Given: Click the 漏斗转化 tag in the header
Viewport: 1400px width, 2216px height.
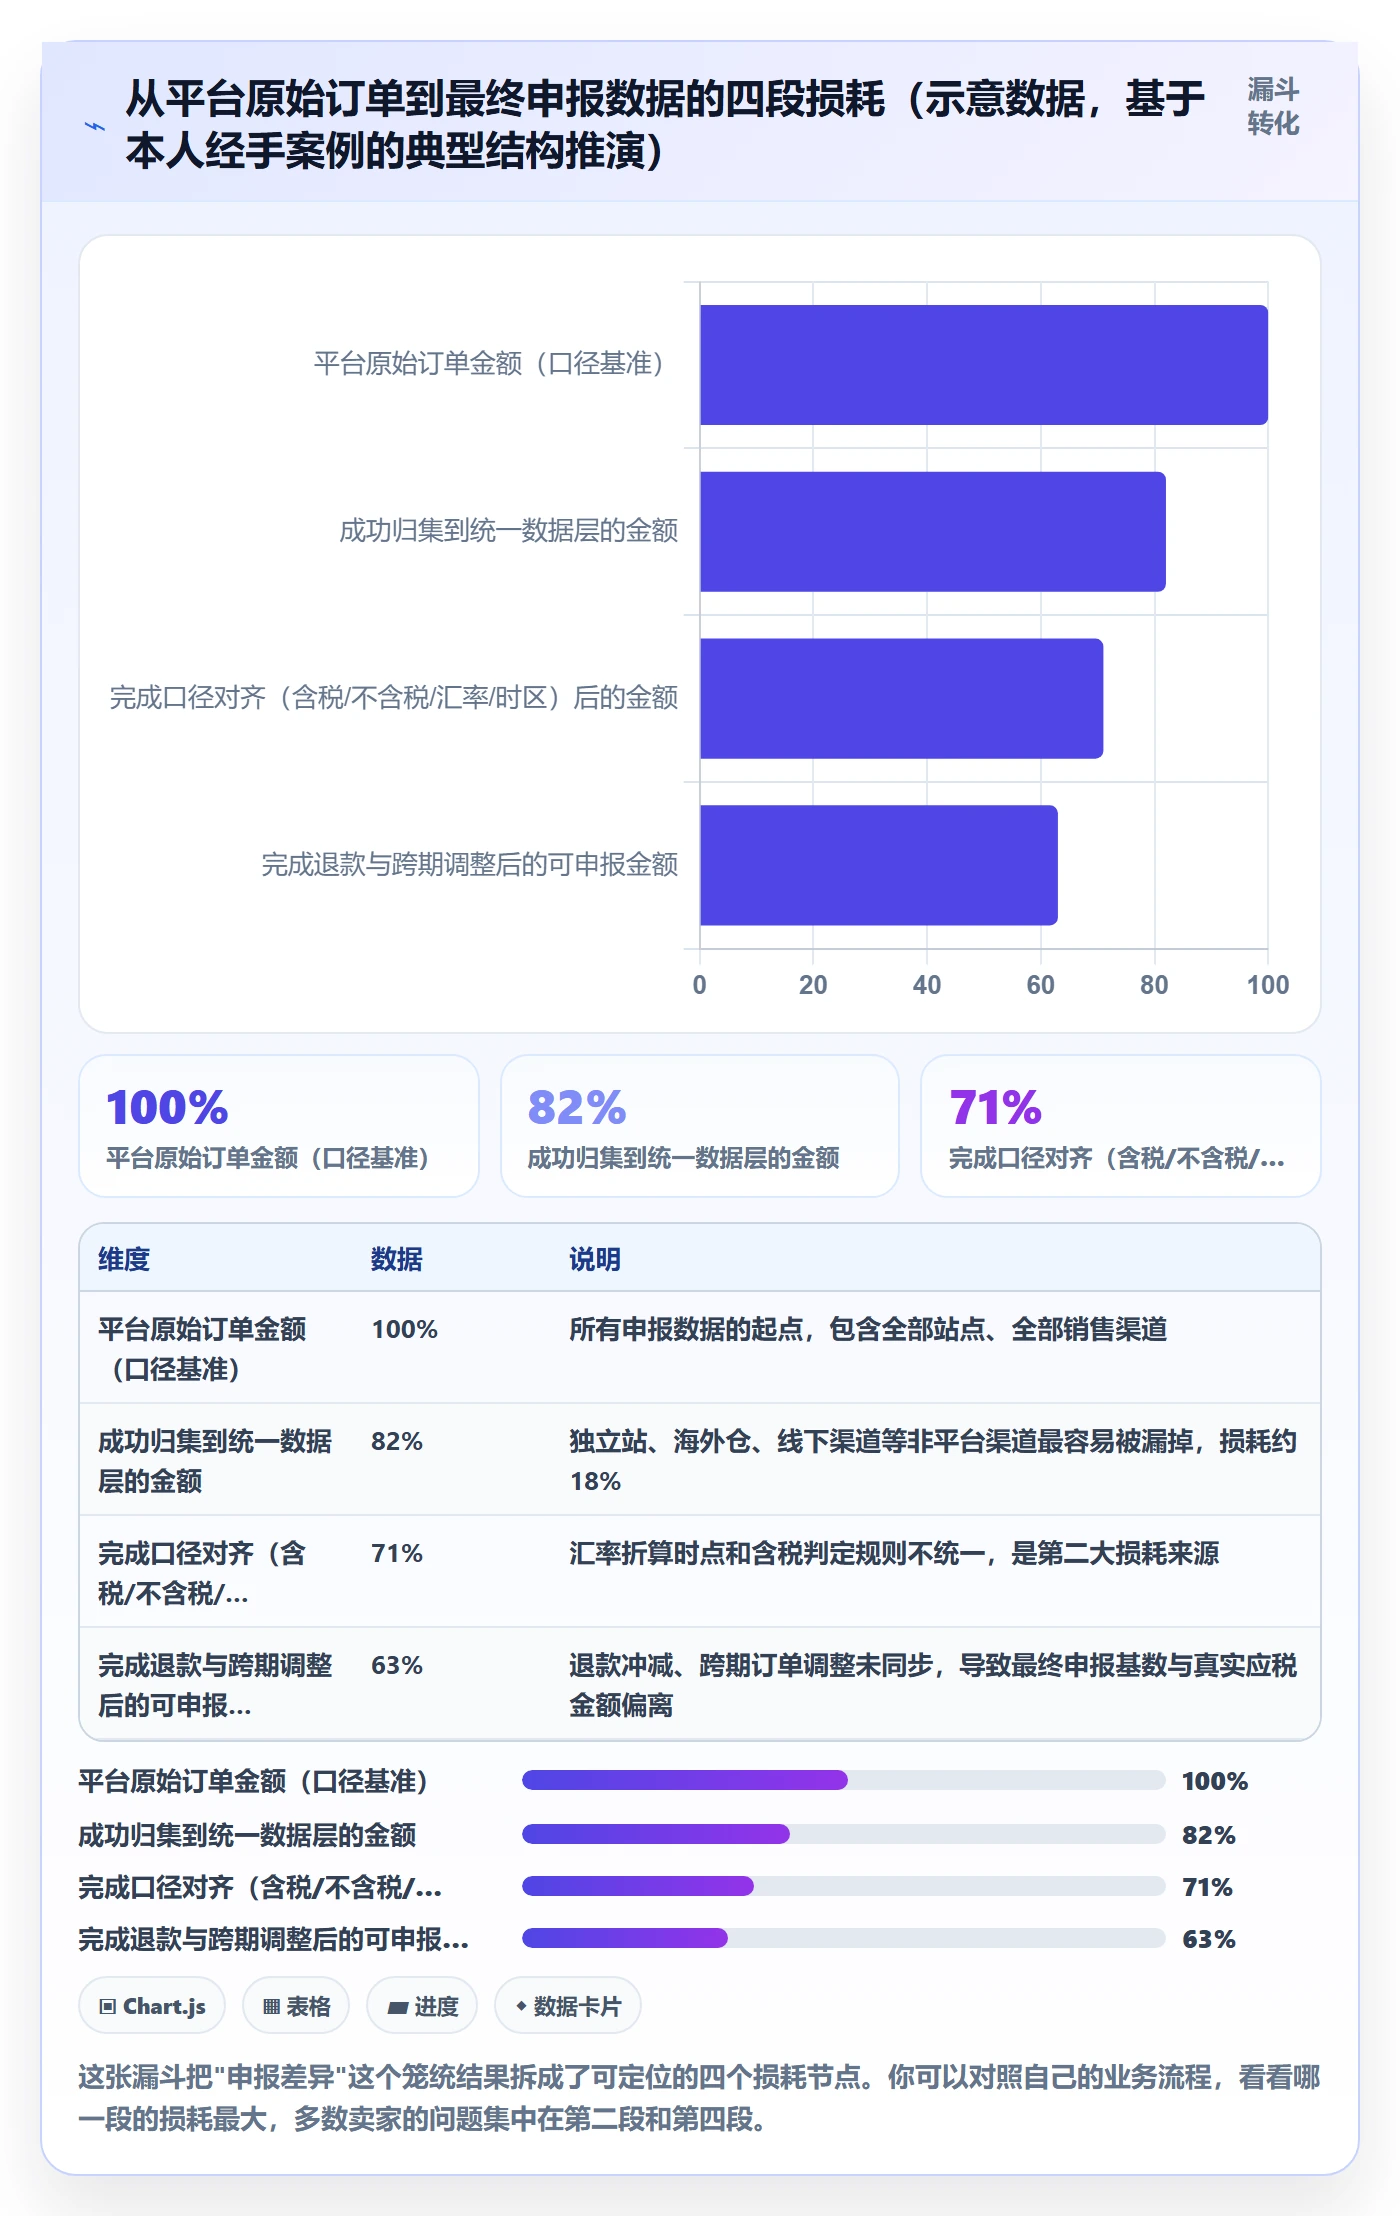Looking at the screenshot, I should (x=1273, y=106).
